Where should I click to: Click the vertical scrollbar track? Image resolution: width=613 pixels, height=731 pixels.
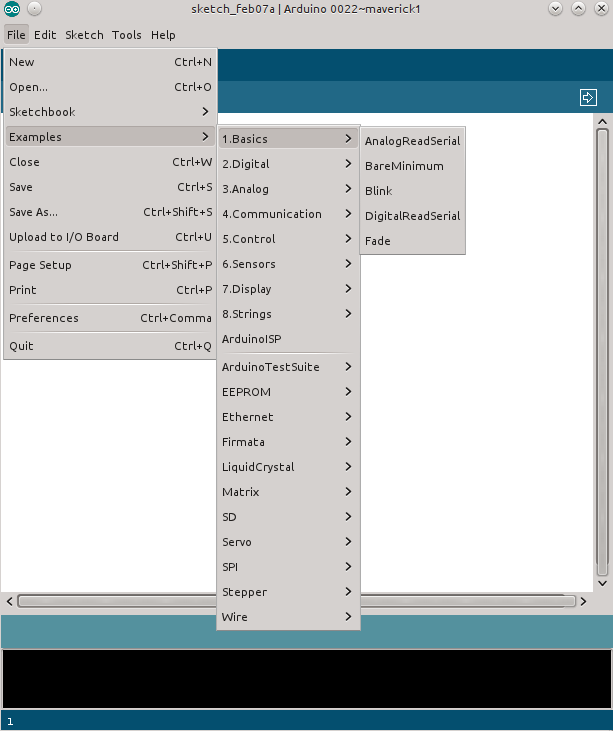pyautogui.click(x=602, y=352)
